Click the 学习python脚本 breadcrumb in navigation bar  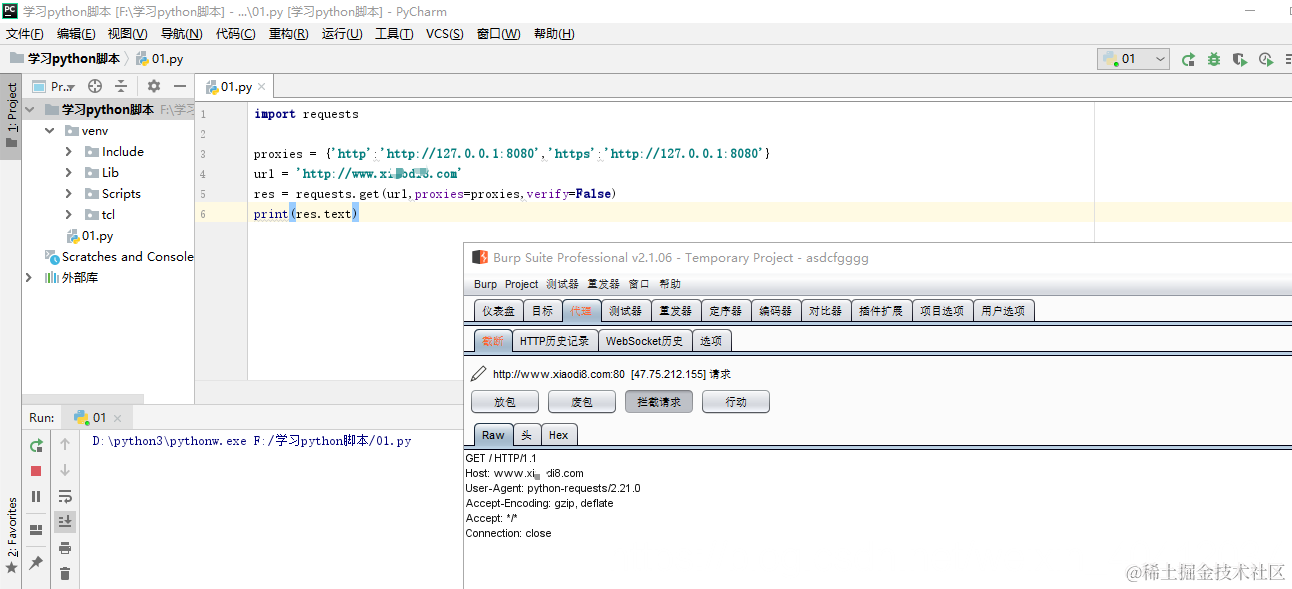click(65, 59)
